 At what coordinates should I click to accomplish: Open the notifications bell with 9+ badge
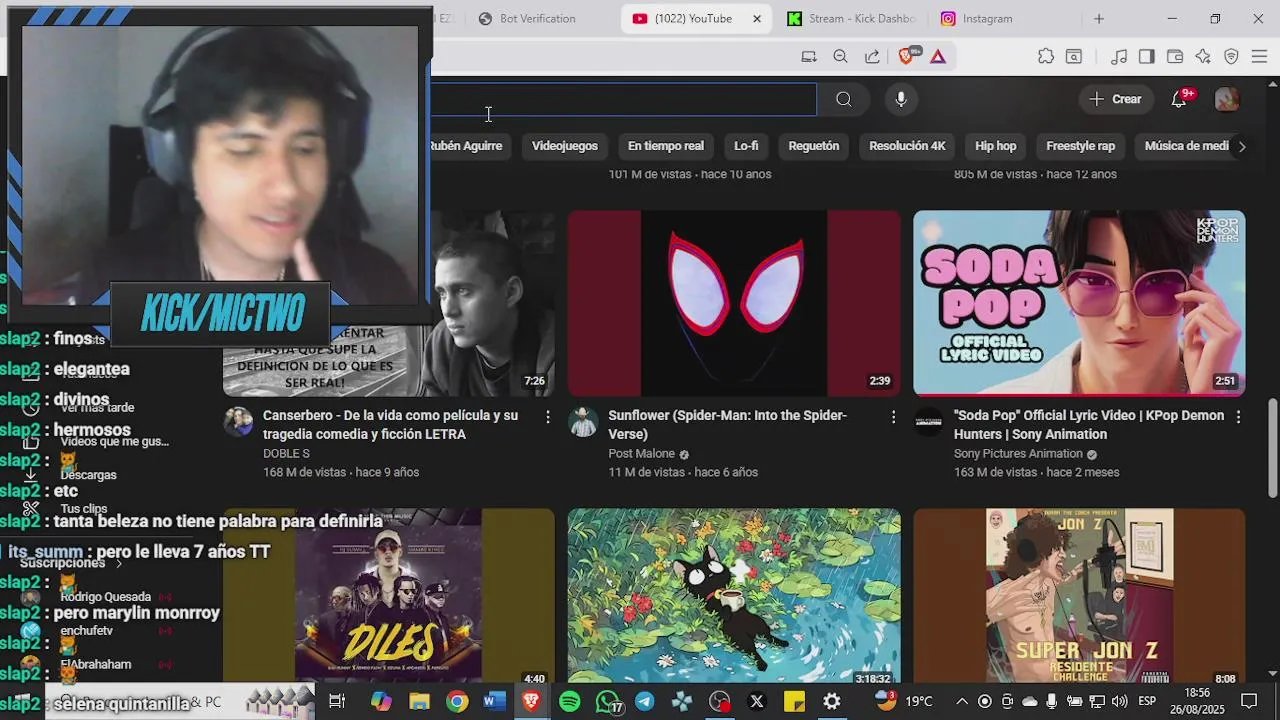pos(1180,99)
